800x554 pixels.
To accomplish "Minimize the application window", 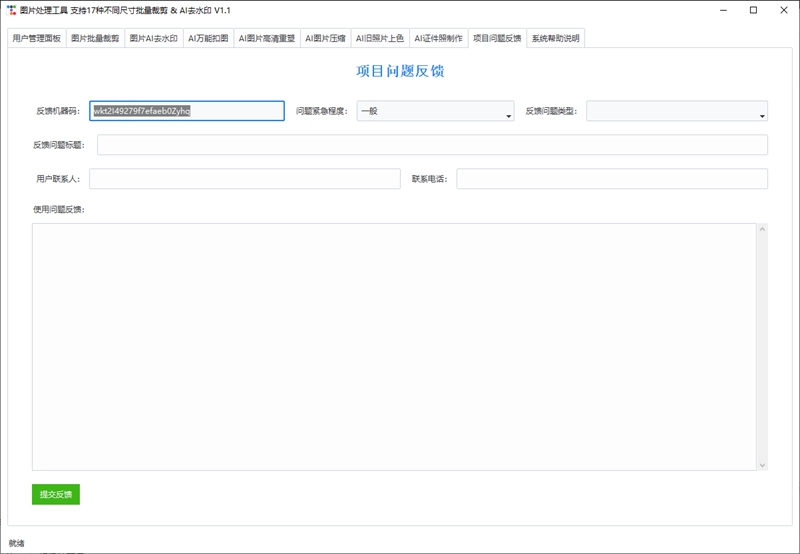I will [723, 10].
